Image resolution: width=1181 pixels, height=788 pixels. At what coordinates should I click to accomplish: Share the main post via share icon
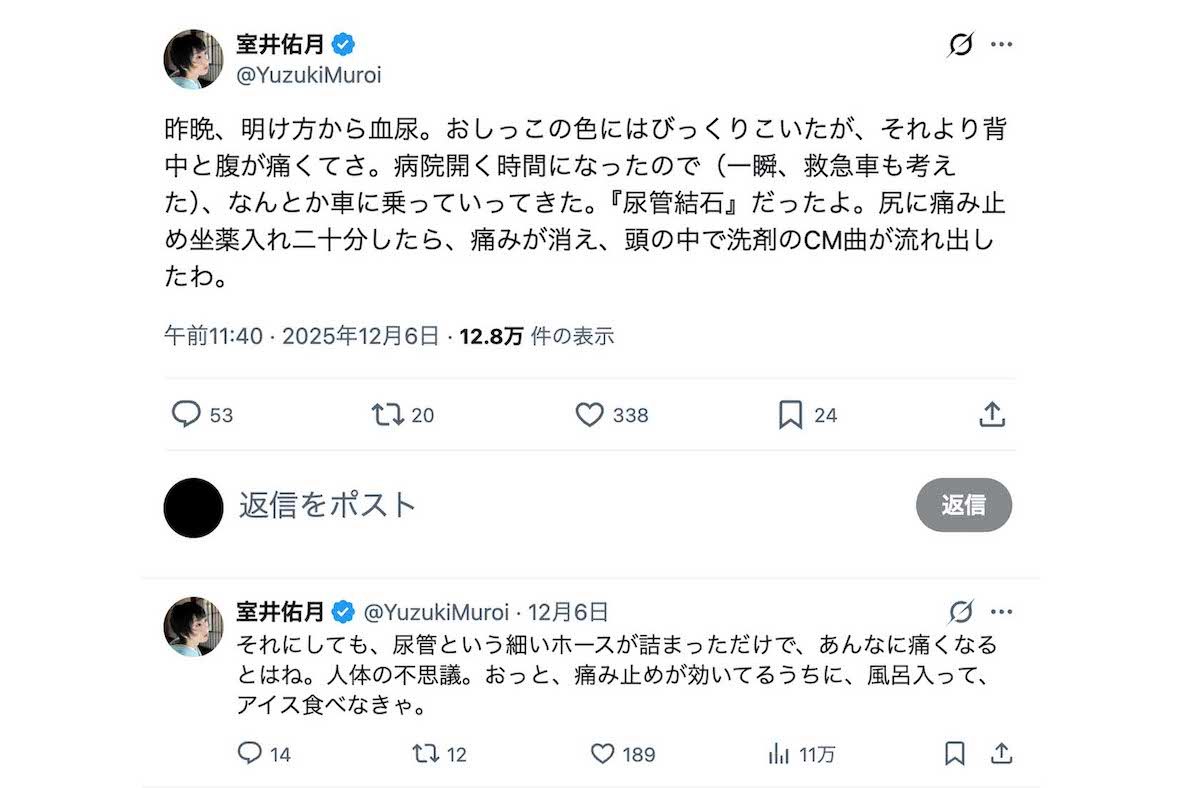point(991,414)
